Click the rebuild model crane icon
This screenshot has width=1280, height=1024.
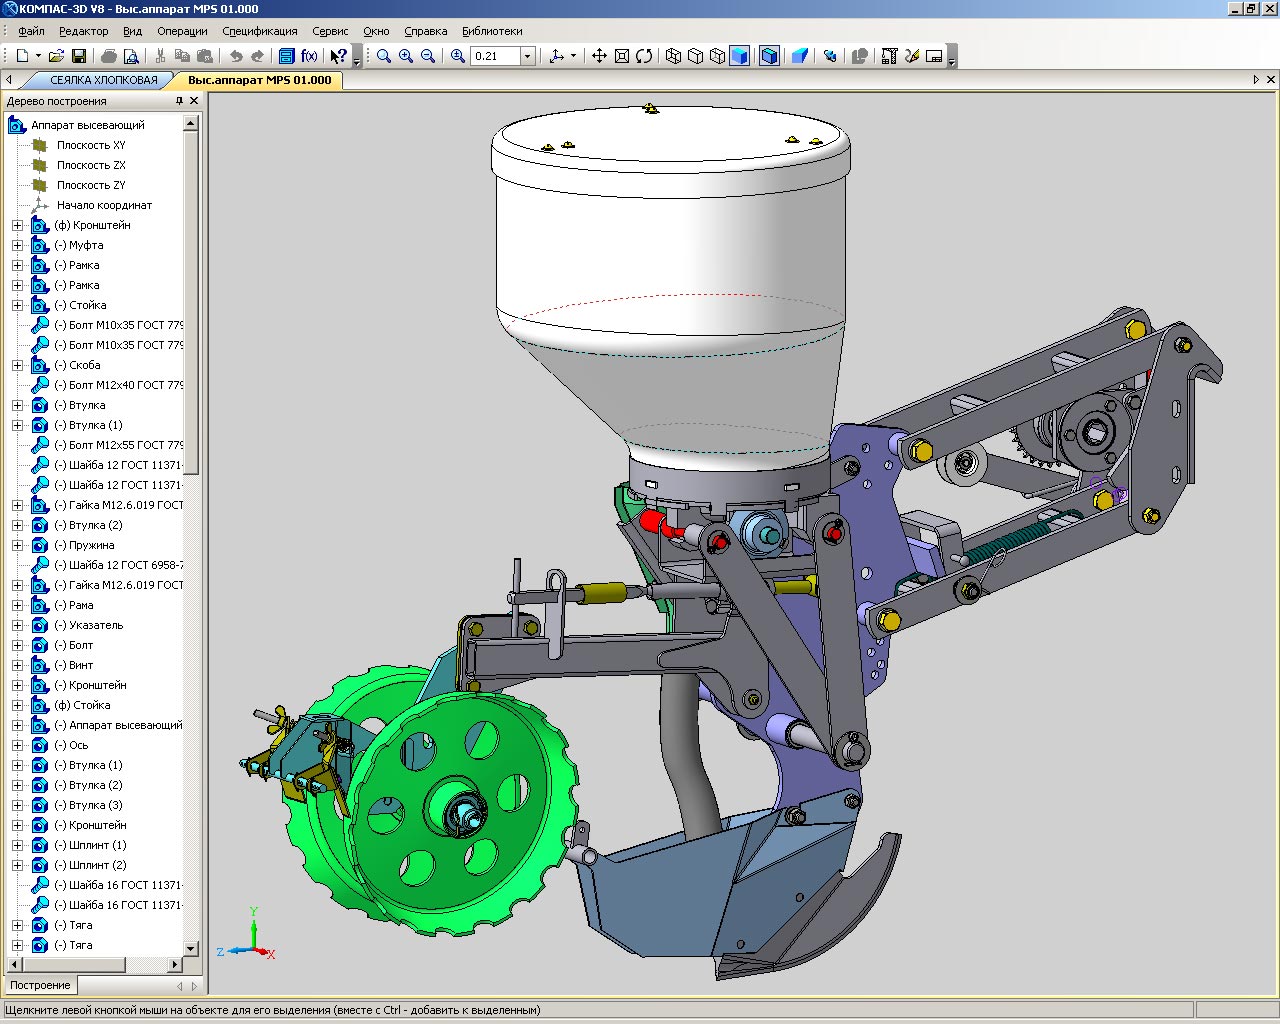coord(889,56)
